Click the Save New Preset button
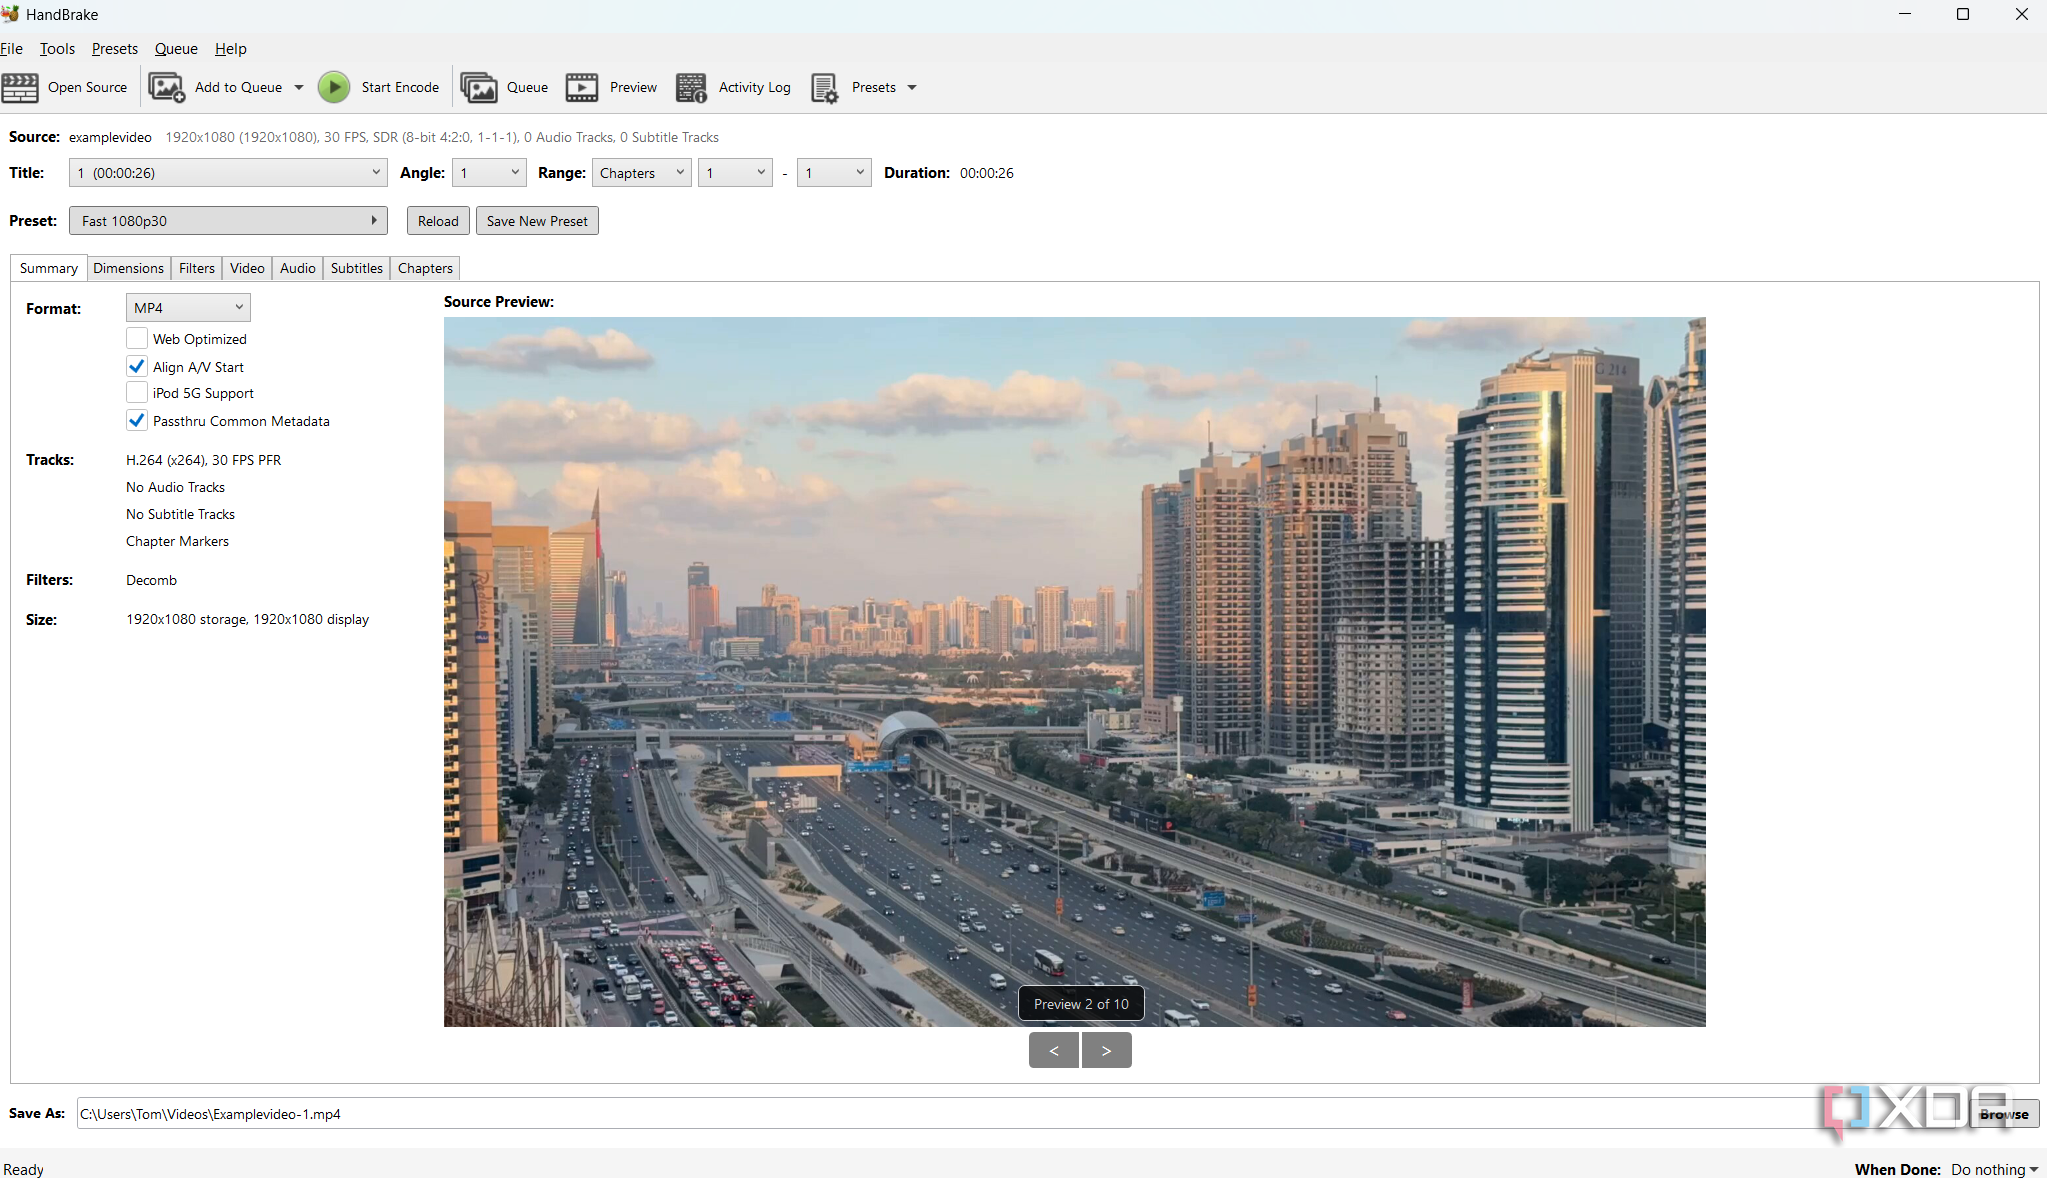 point(537,221)
